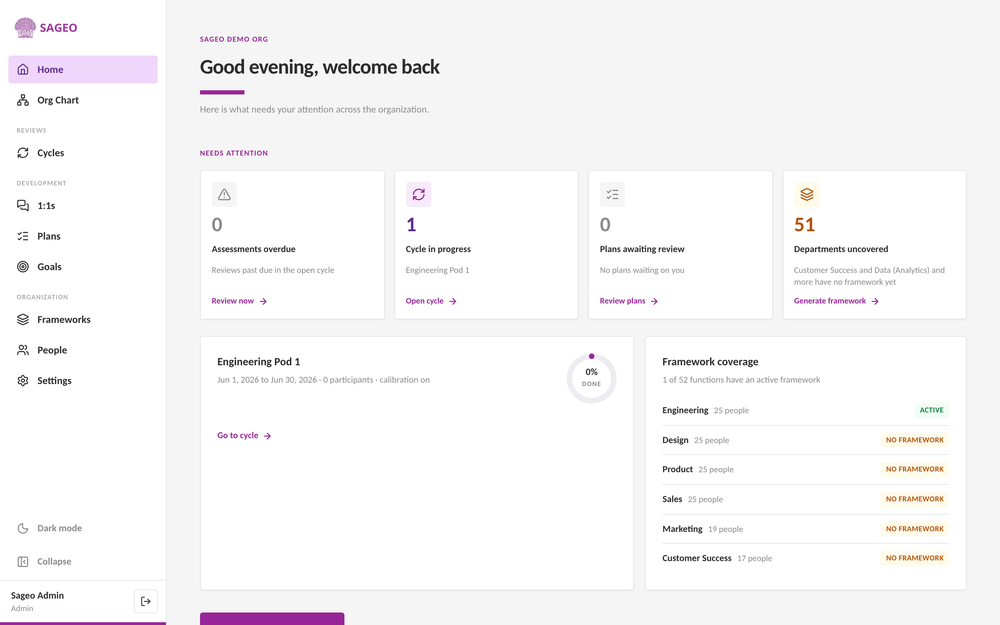Image resolution: width=1000 pixels, height=625 pixels.
Task: Click the Goals target icon
Action: (23, 267)
